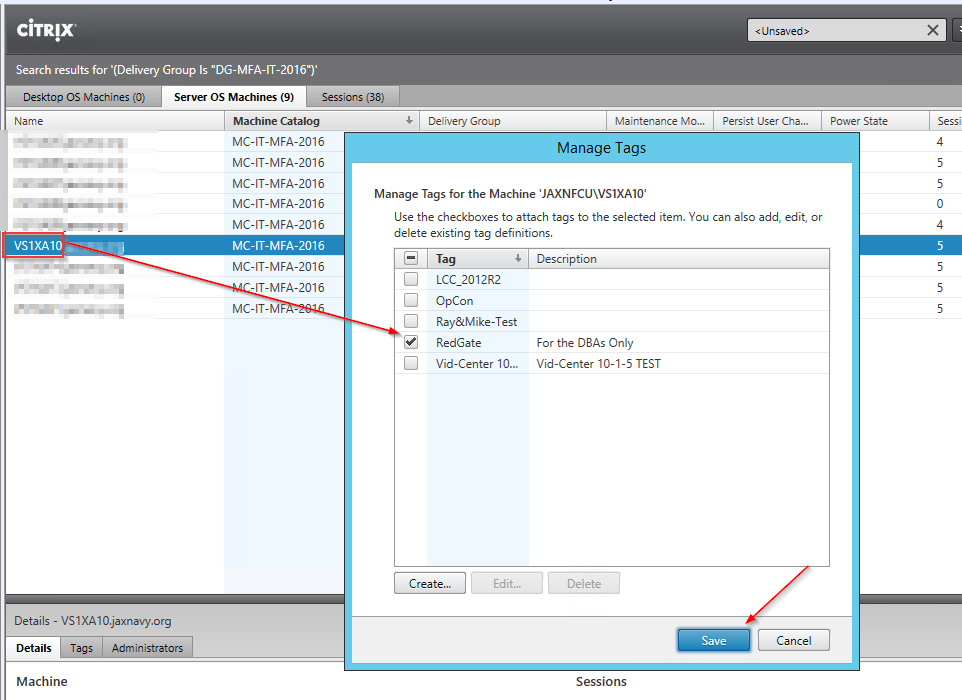Select the OpCon tag name
This screenshot has height=700, width=962.
(455, 301)
